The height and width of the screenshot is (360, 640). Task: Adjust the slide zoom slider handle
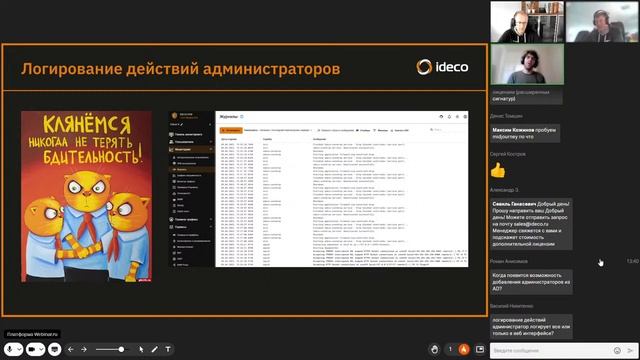(121, 349)
